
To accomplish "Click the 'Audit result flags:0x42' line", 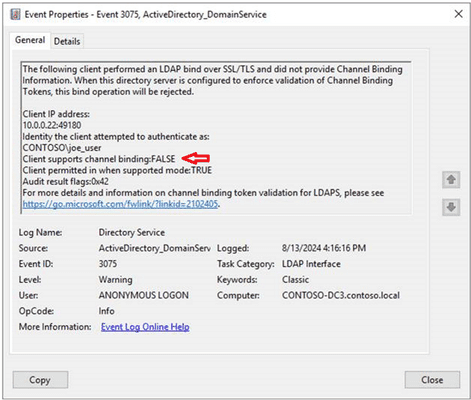I will pyautogui.click(x=66, y=182).
